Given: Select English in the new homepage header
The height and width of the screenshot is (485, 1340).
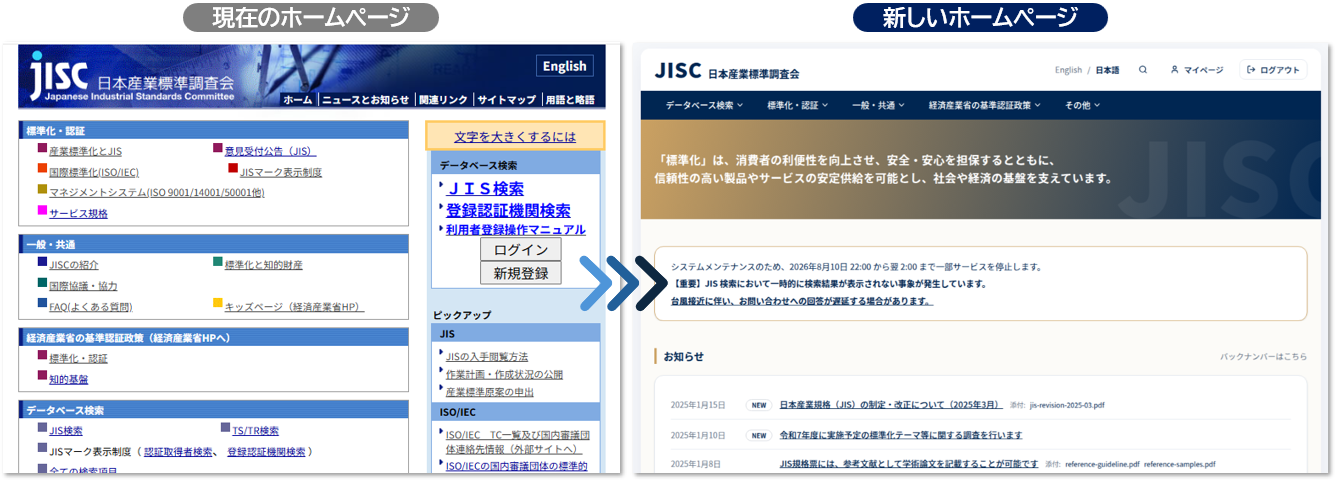Looking at the screenshot, I should tap(1068, 70).
